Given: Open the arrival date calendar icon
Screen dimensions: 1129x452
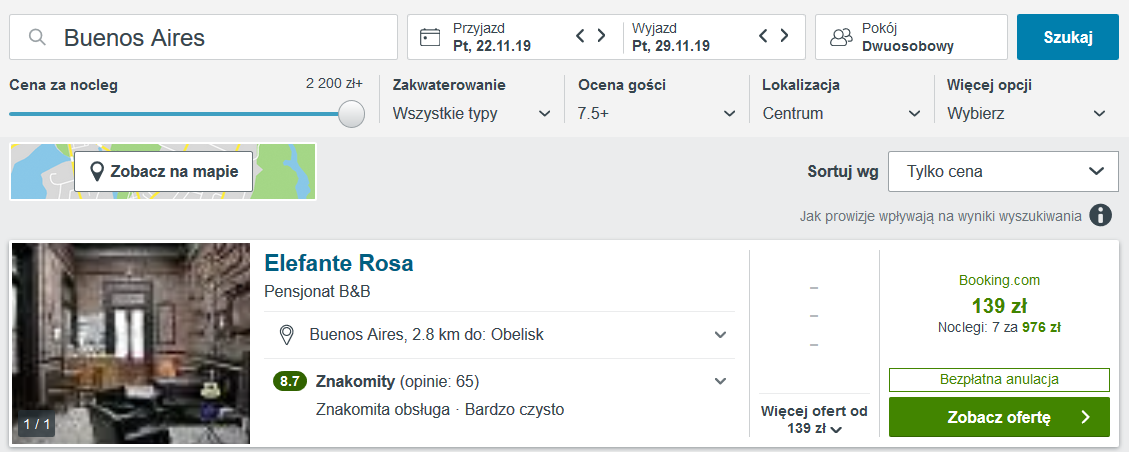Looking at the screenshot, I should click(430, 37).
